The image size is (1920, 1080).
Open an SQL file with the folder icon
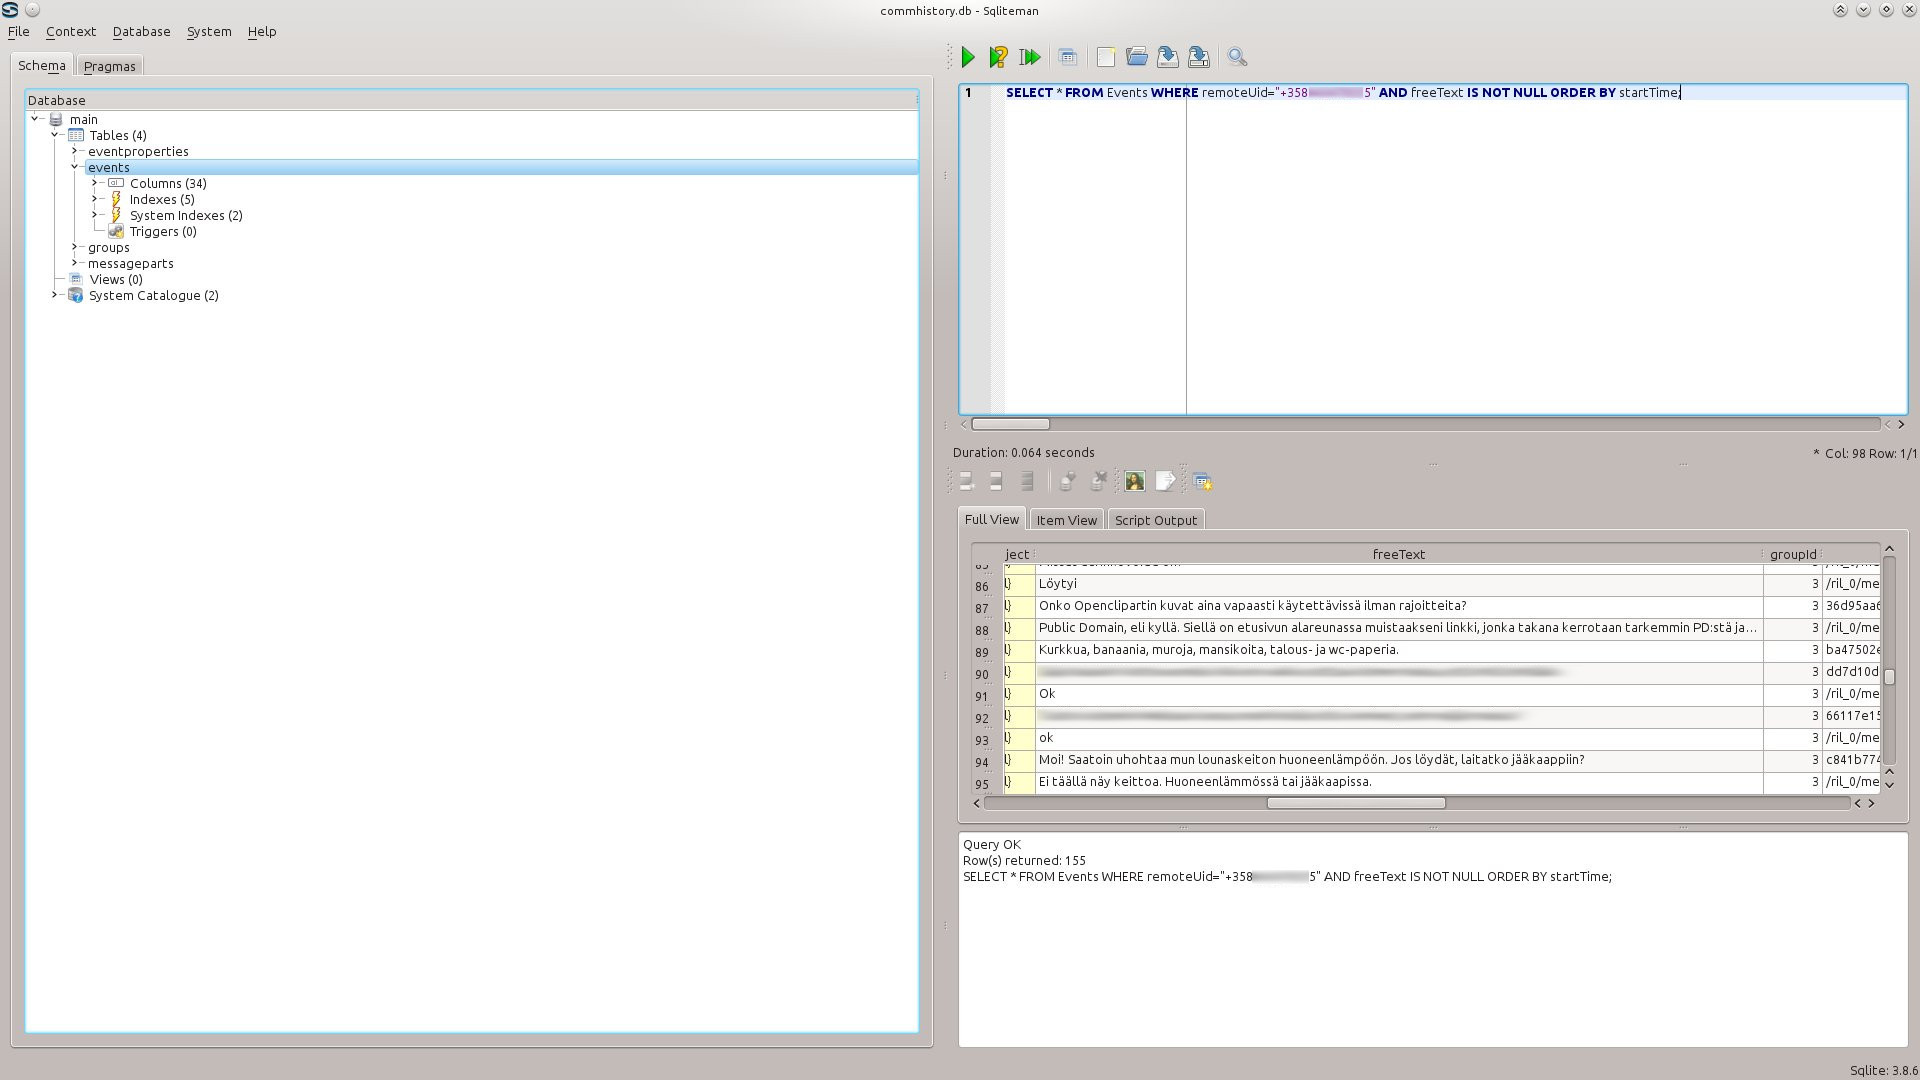(1136, 57)
